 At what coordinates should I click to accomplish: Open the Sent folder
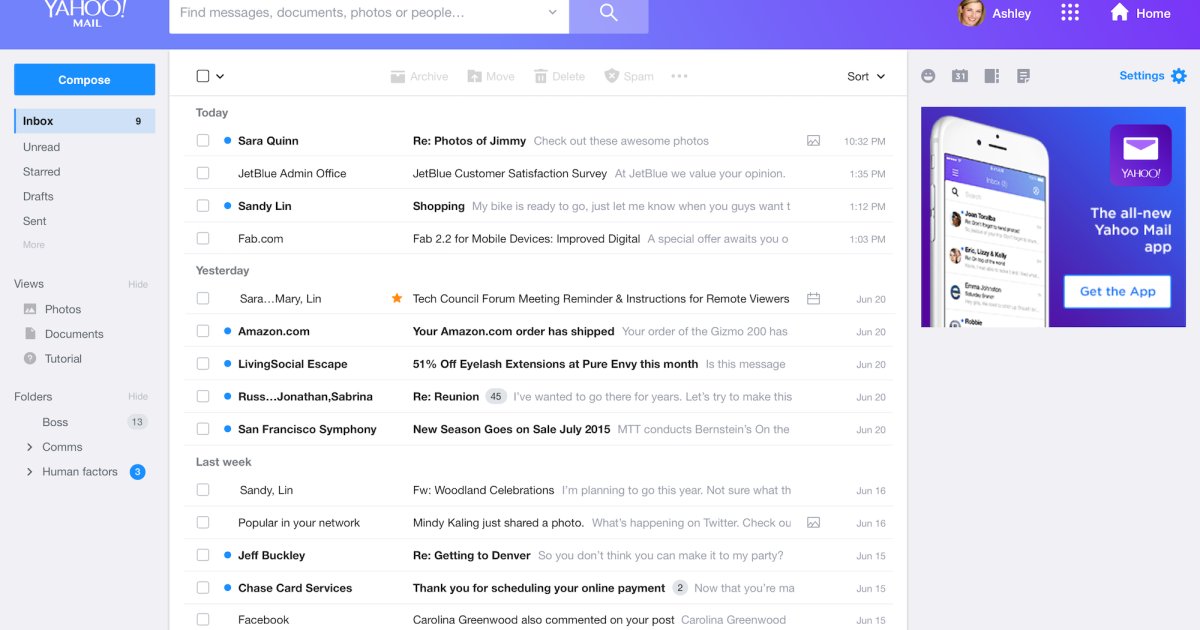click(35, 221)
